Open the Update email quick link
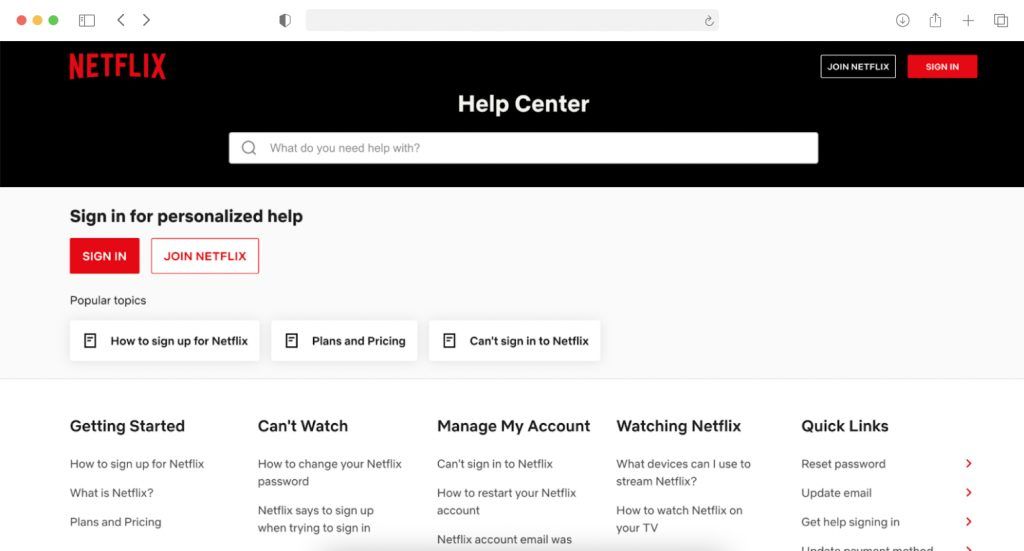 pos(836,493)
